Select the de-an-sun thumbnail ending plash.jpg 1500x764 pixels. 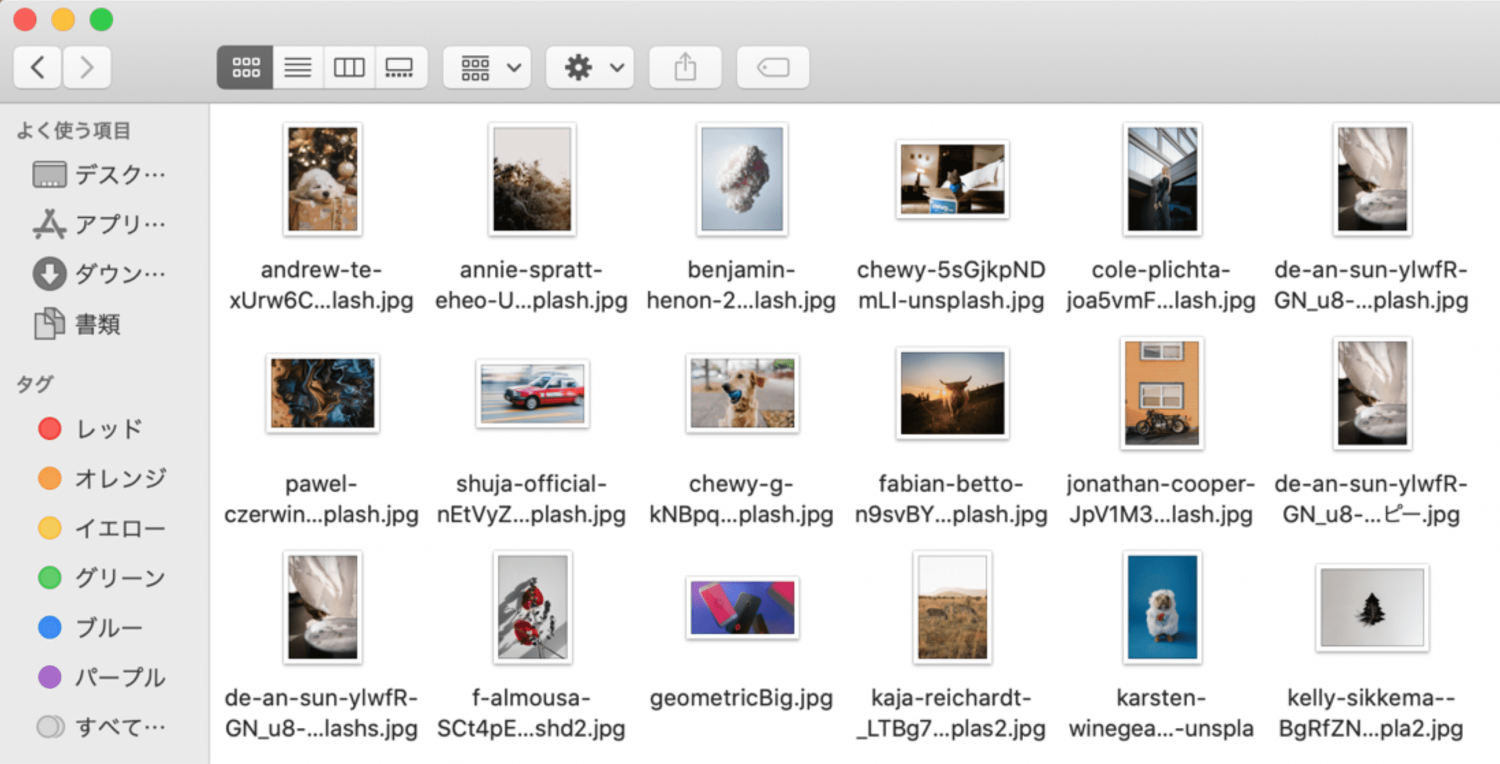tap(1372, 179)
